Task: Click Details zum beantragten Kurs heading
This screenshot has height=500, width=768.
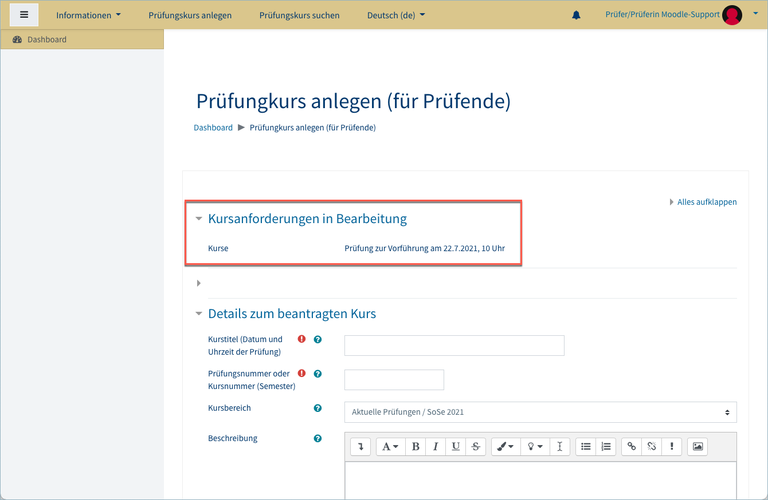Action: coord(292,313)
